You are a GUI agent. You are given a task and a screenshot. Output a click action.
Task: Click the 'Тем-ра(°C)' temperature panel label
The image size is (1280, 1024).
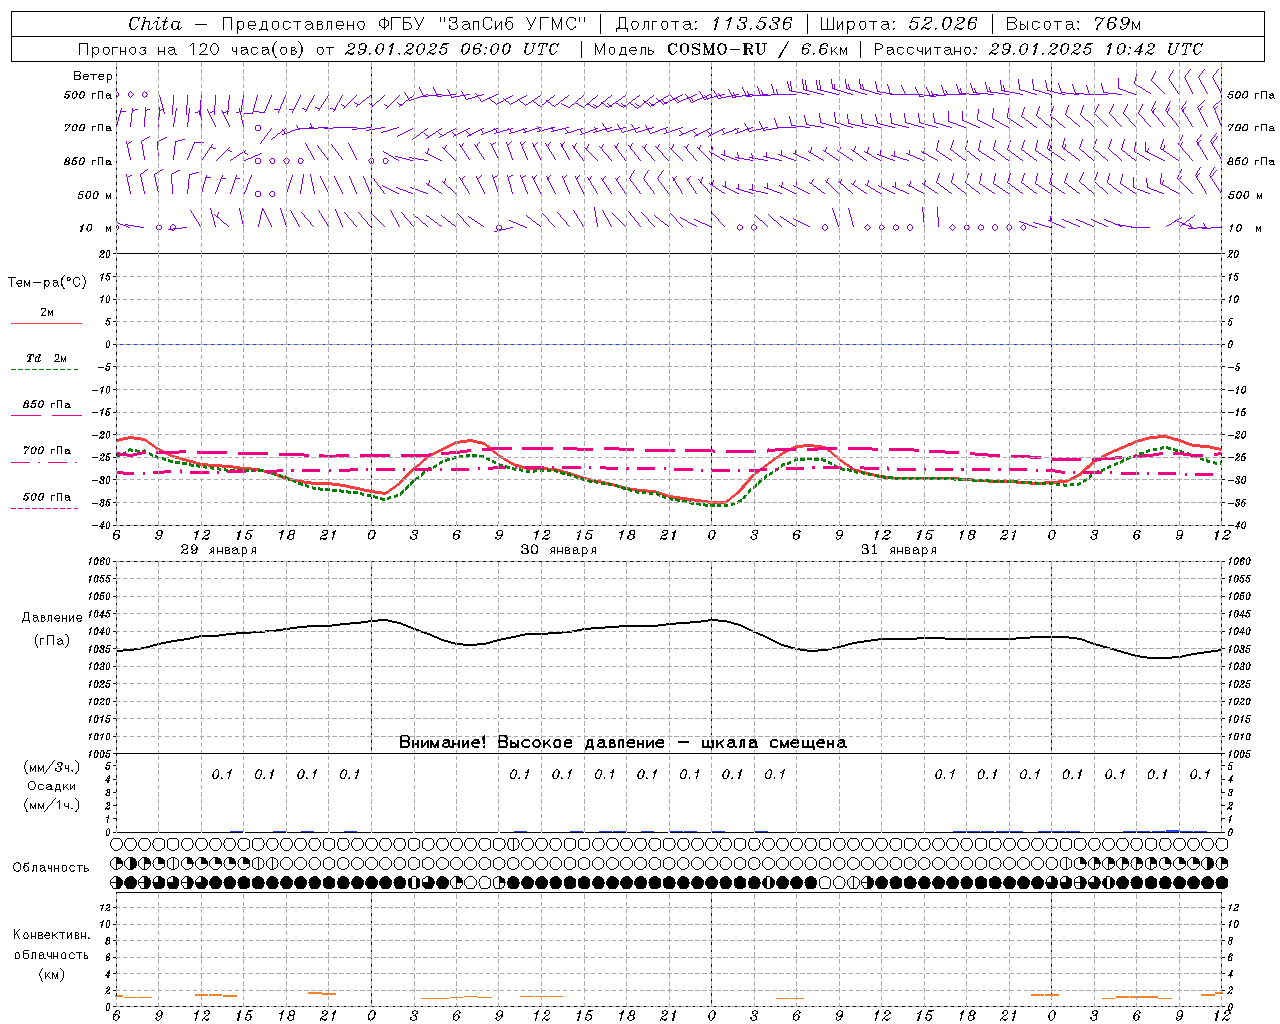click(47, 282)
